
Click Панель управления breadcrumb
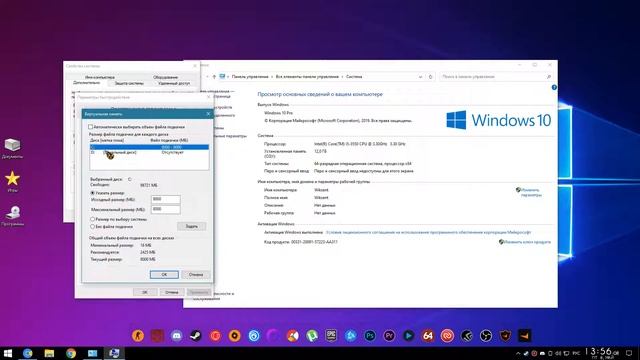(250, 77)
